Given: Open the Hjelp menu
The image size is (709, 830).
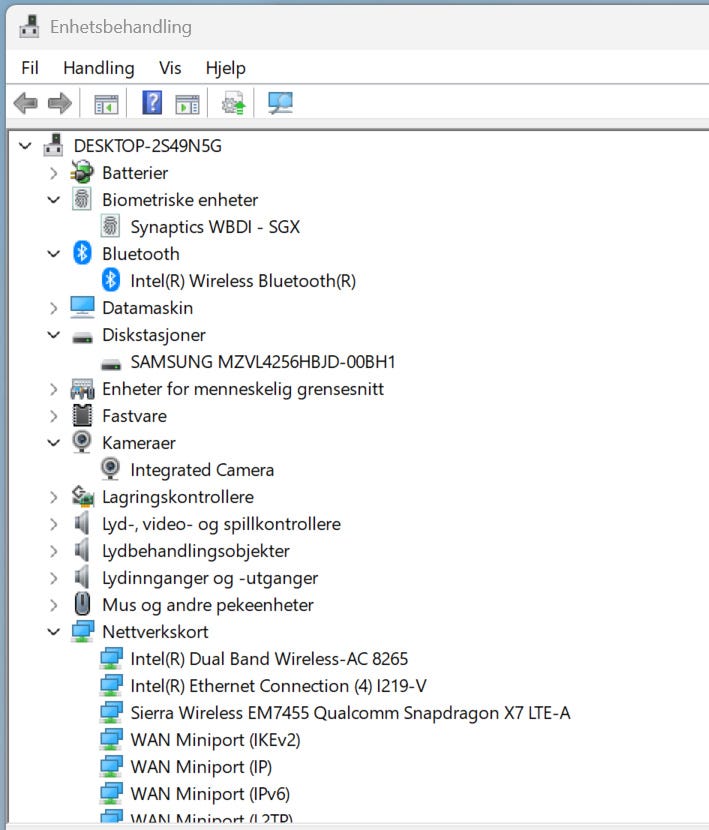Looking at the screenshot, I should click(226, 68).
